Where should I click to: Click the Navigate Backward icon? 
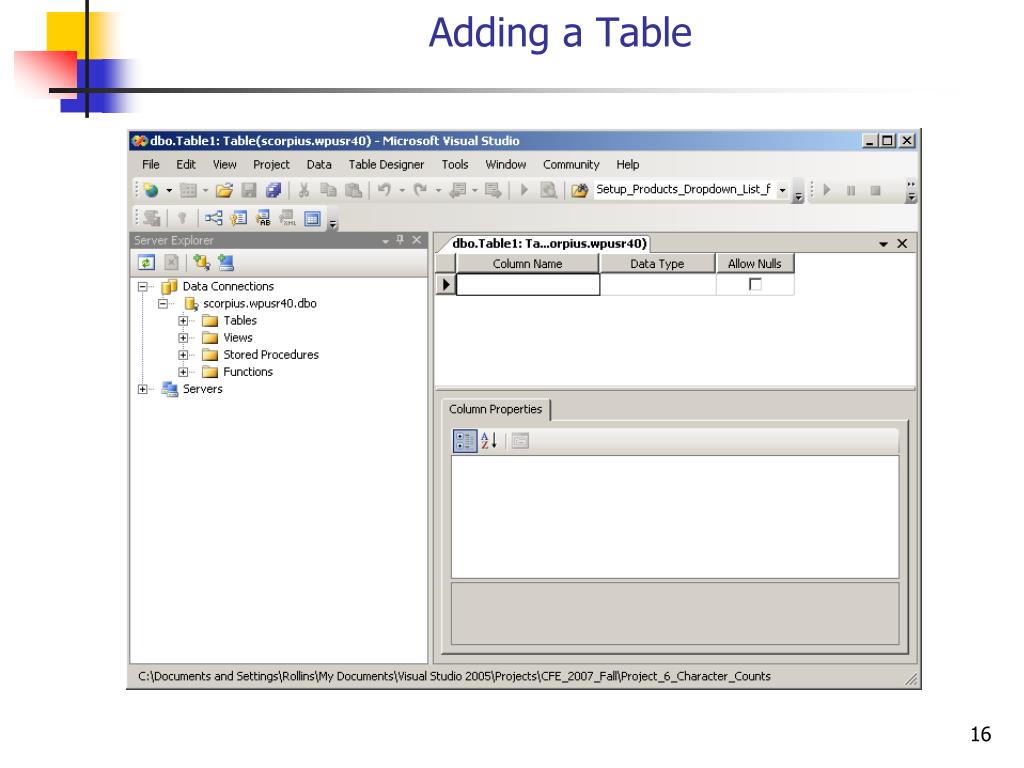[458, 190]
